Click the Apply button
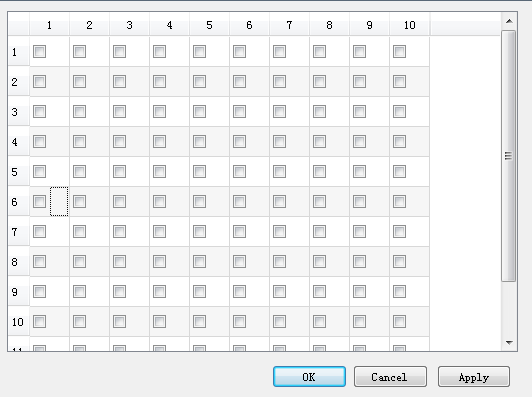Screen dimensions: 532x397 coord(474,377)
